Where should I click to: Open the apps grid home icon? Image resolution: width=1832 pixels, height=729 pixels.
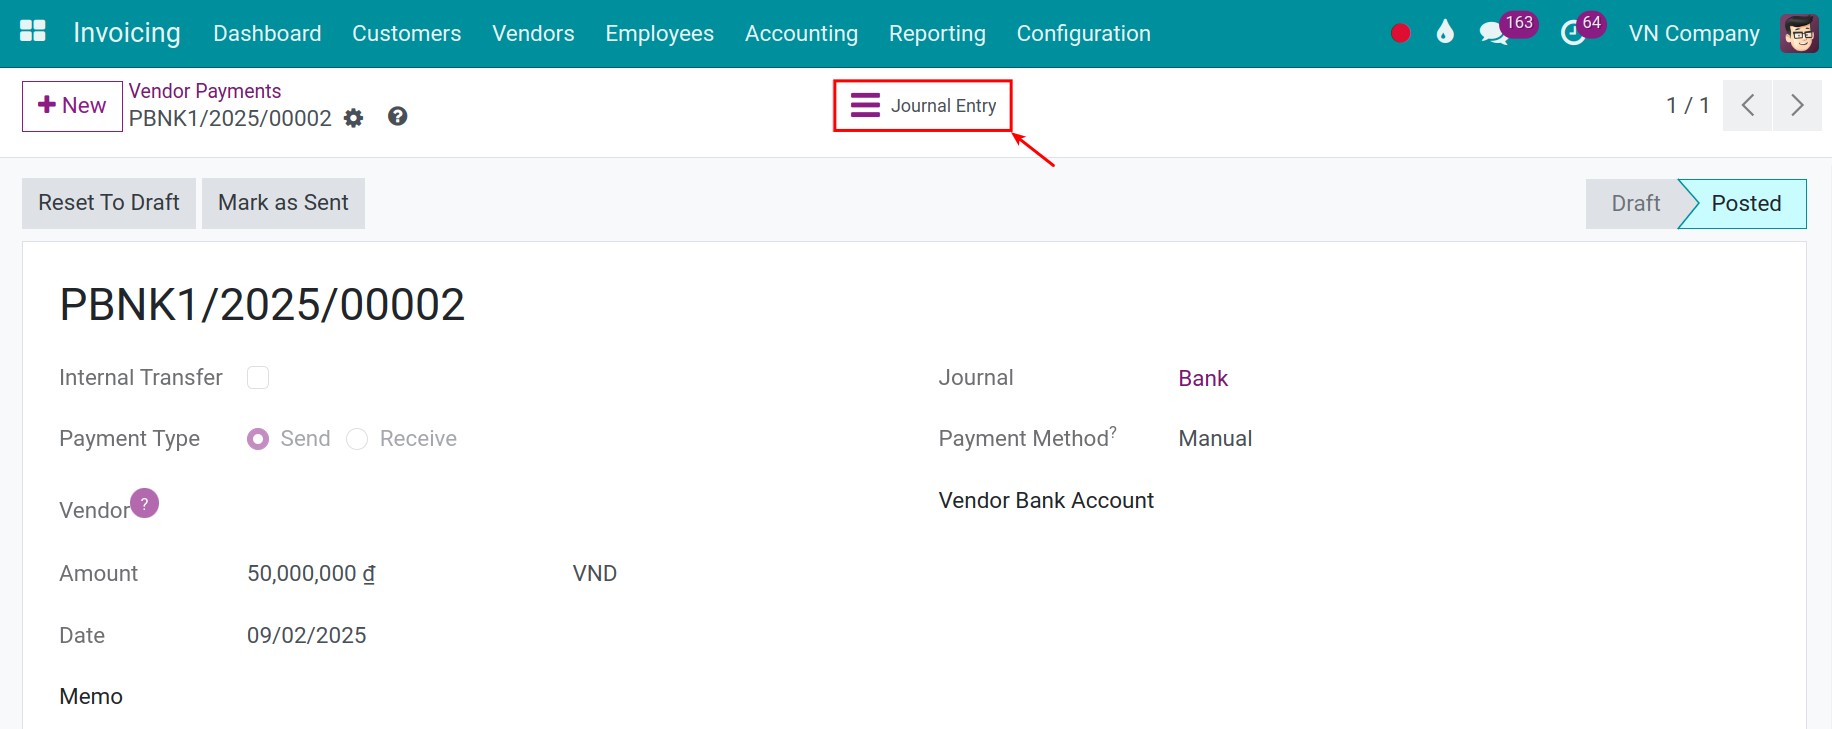click(33, 31)
